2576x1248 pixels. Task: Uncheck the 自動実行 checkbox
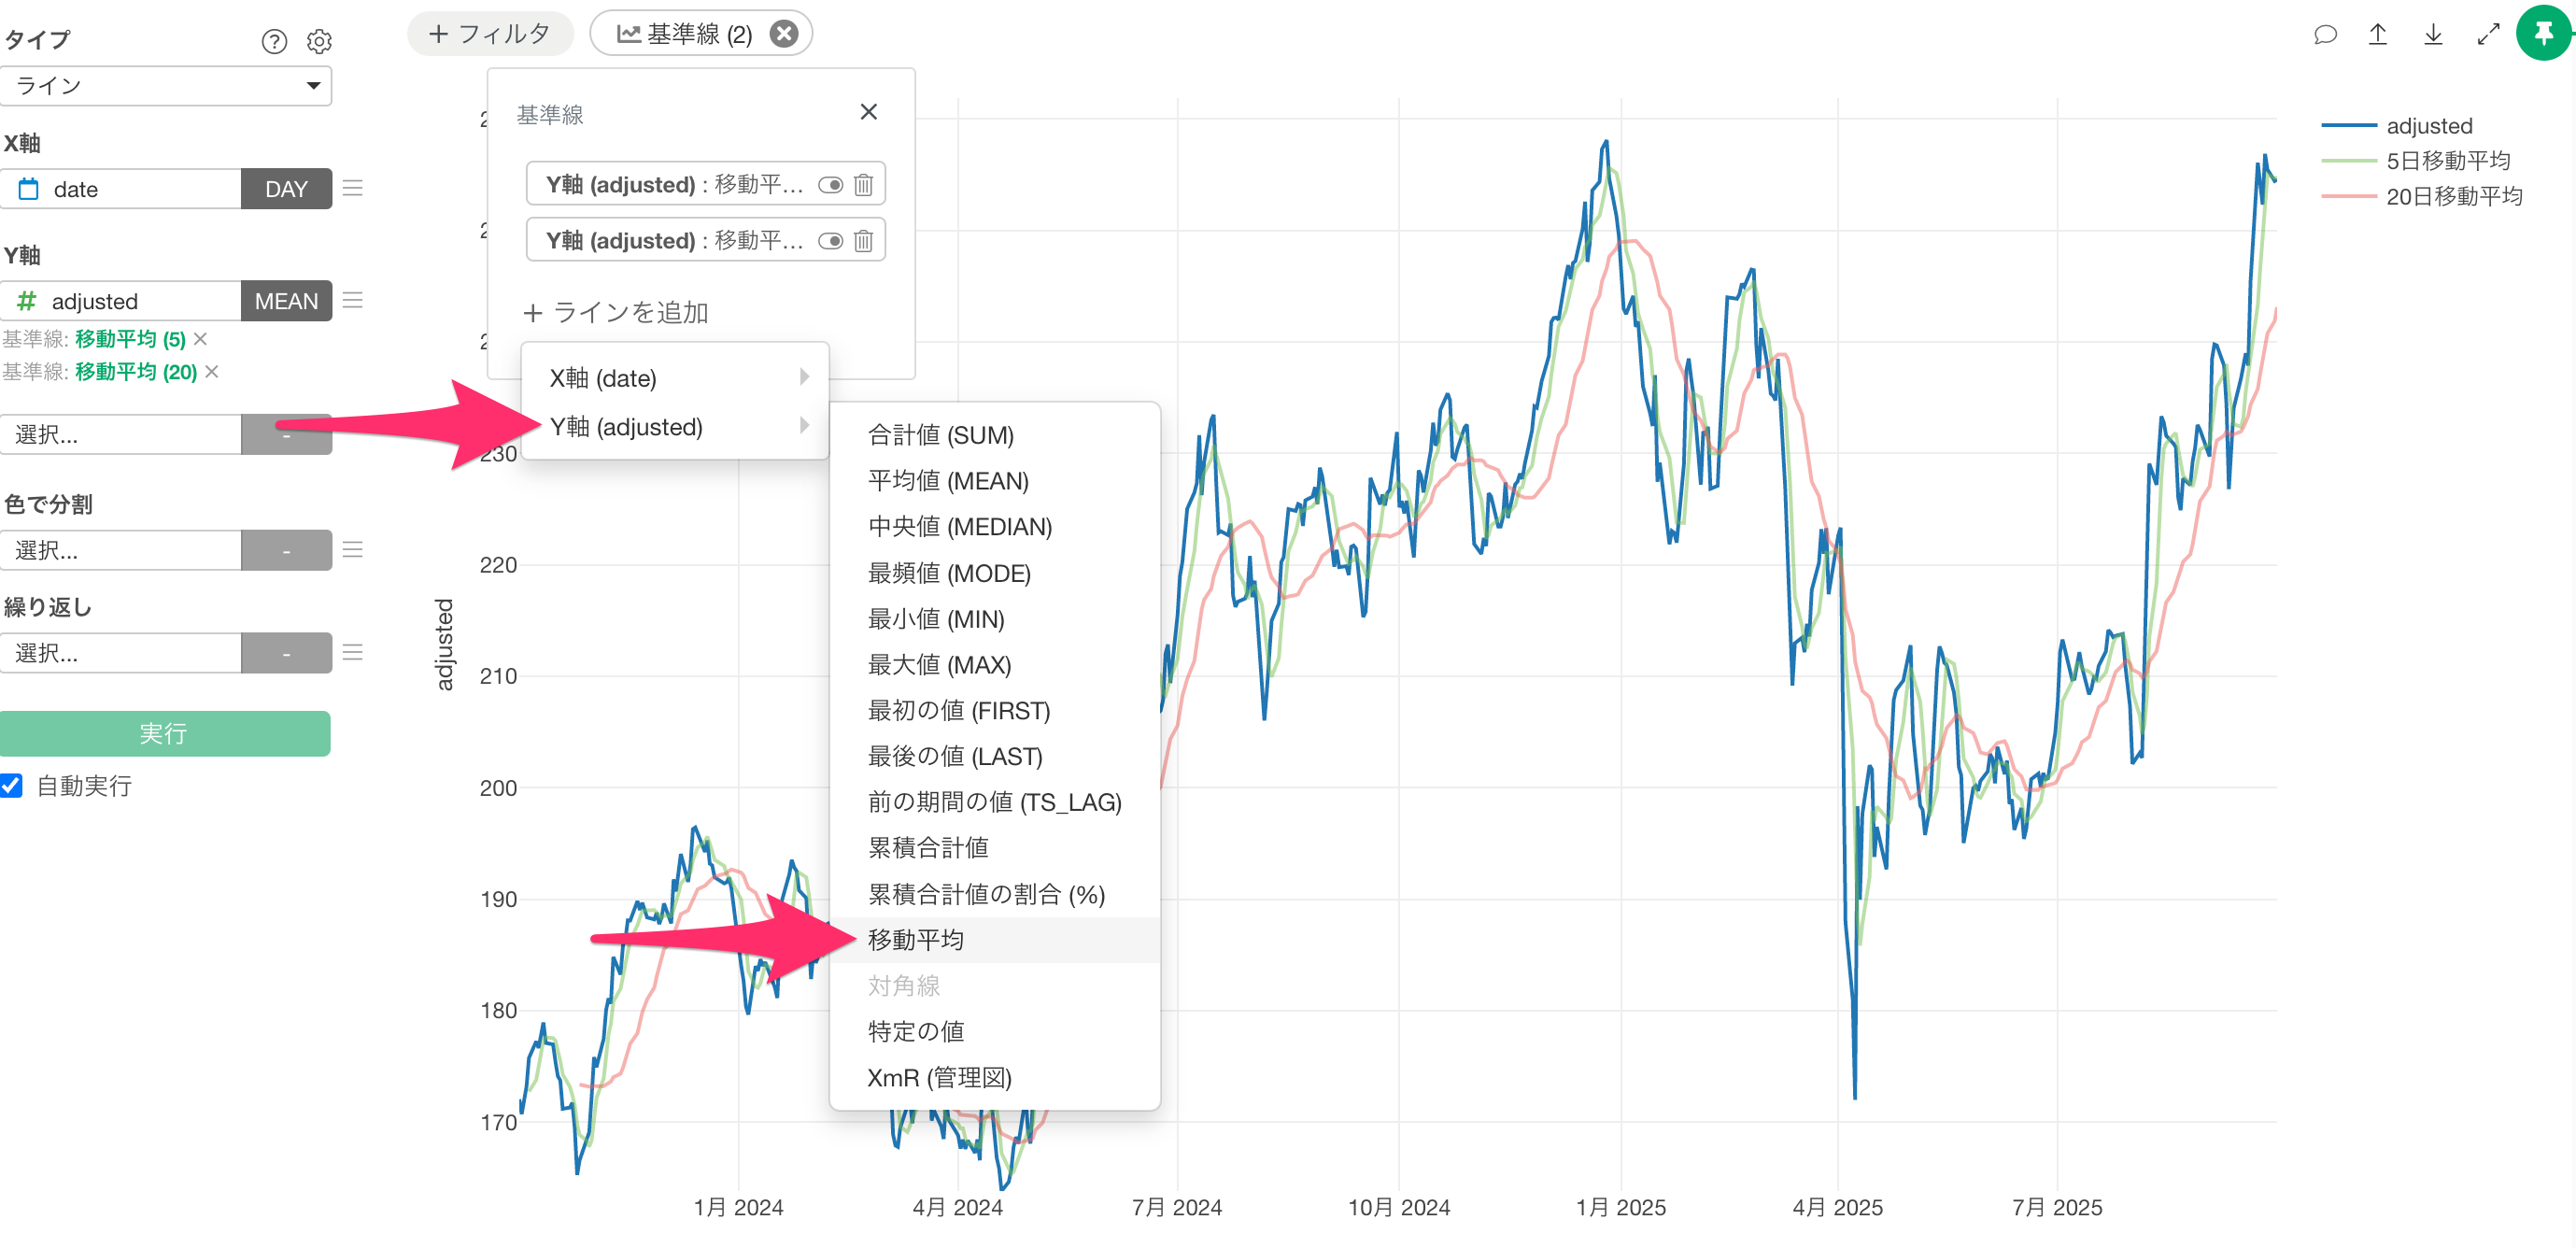[12, 786]
